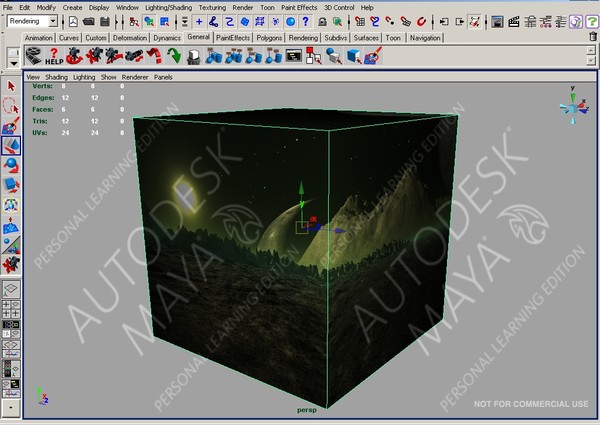Click the green curved arrow shelf icon

(x=174, y=56)
